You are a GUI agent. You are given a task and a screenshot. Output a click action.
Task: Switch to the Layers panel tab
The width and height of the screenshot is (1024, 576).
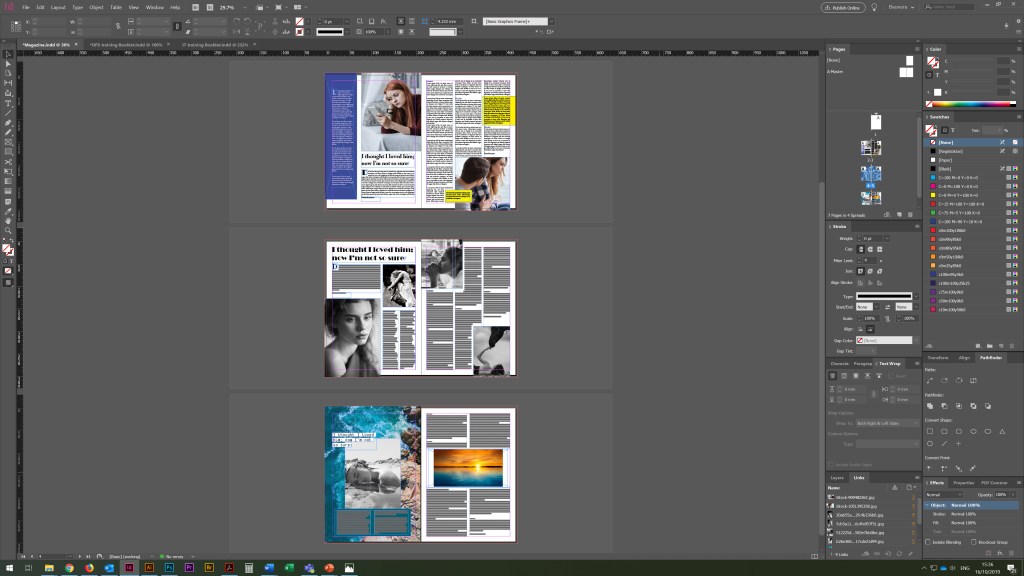tap(838, 478)
